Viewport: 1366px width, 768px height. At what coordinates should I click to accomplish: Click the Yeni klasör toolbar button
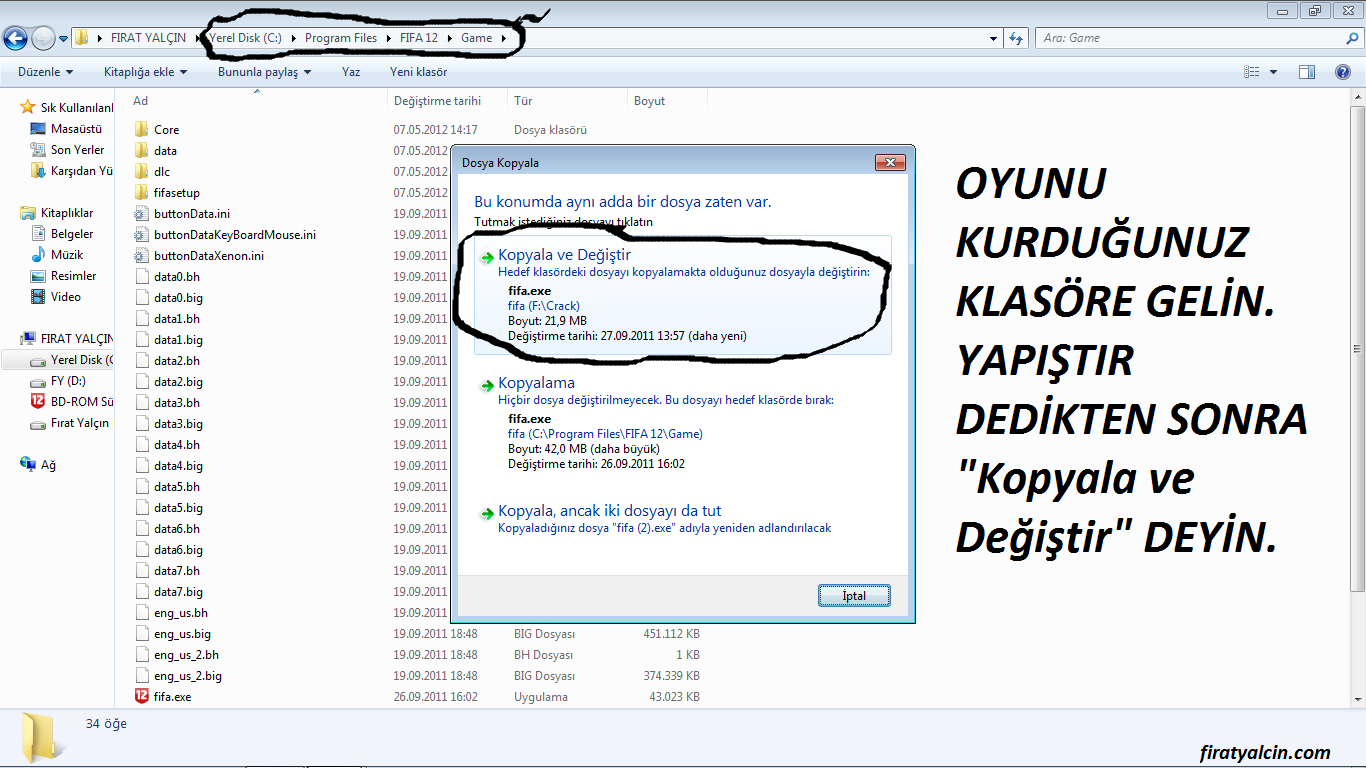pos(419,72)
